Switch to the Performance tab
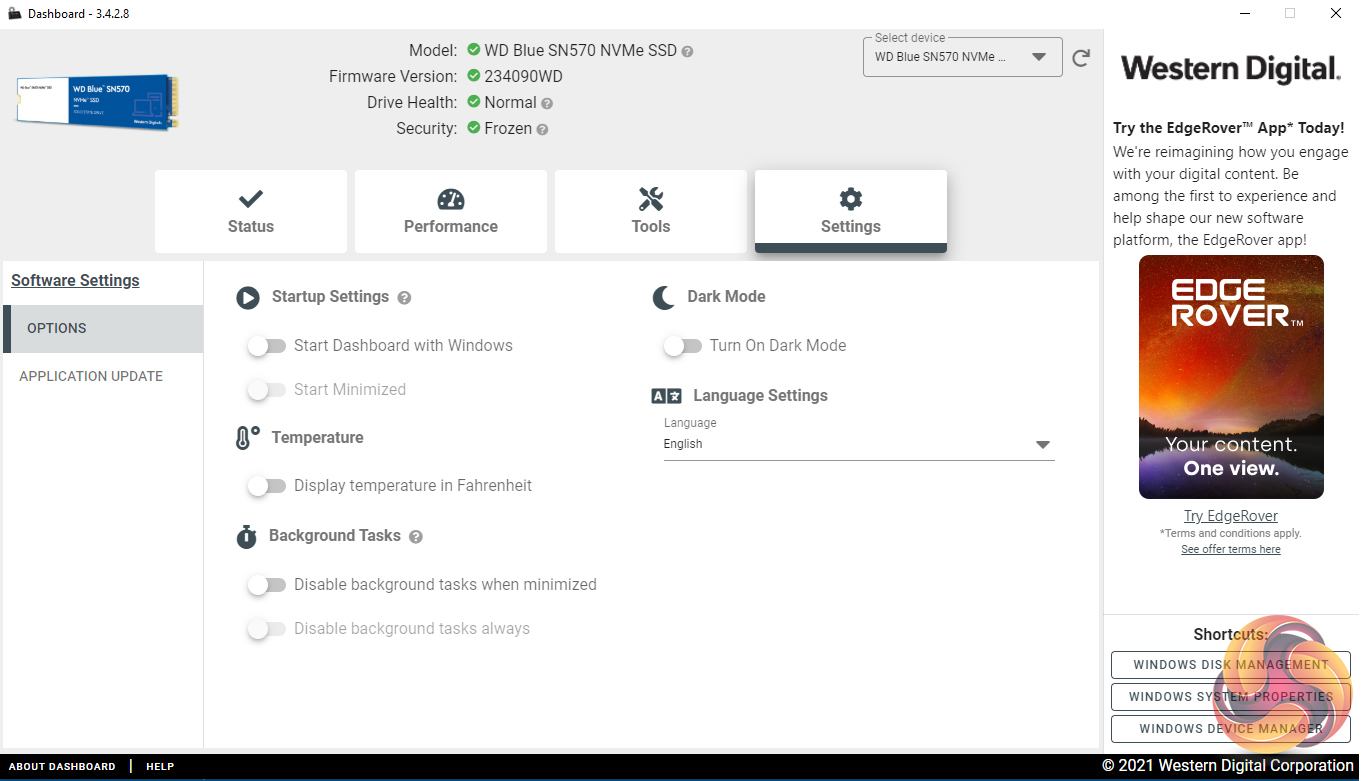The height and width of the screenshot is (781, 1362). pyautogui.click(x=450, y=211)
